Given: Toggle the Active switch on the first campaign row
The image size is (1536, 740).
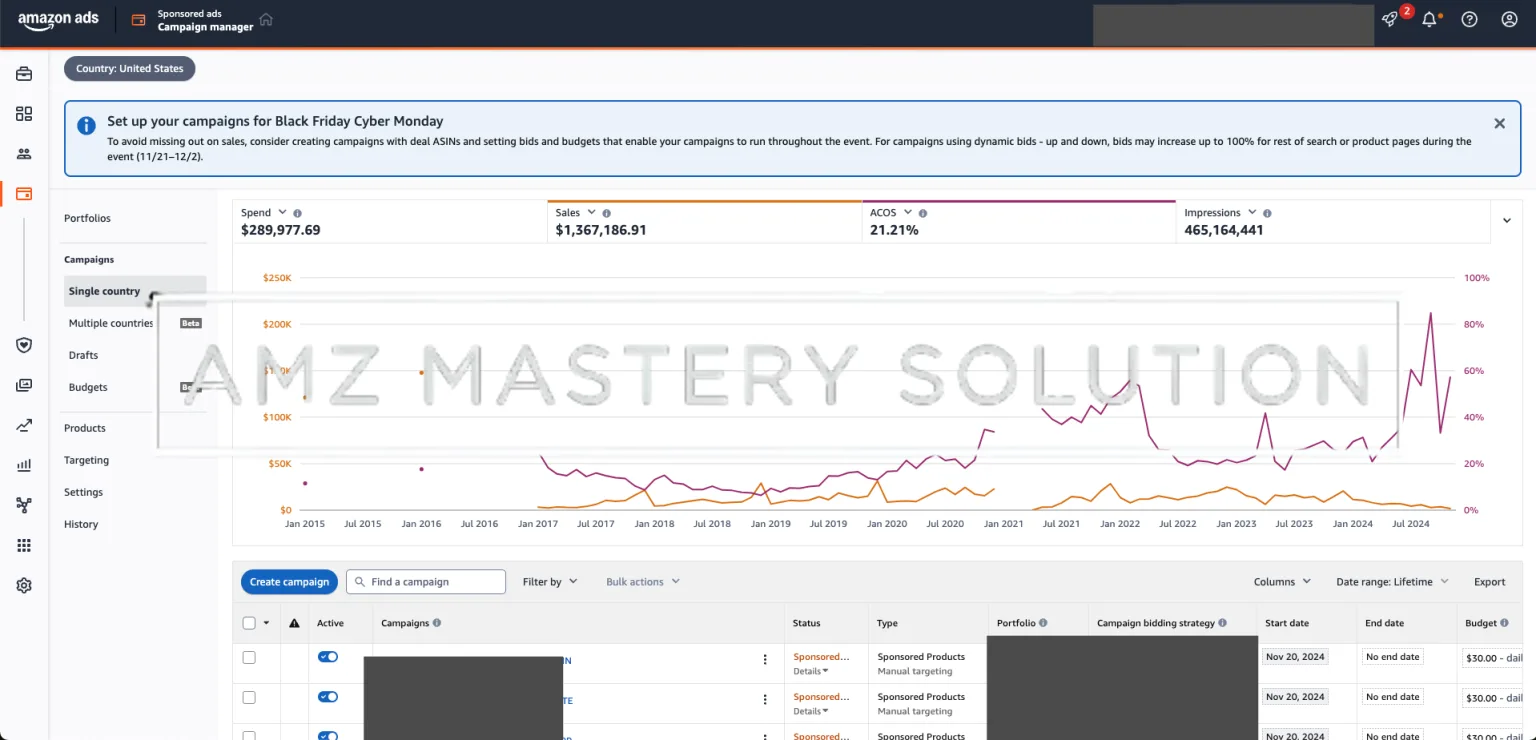Looking at the screenshot, I should tap(328, 657).
